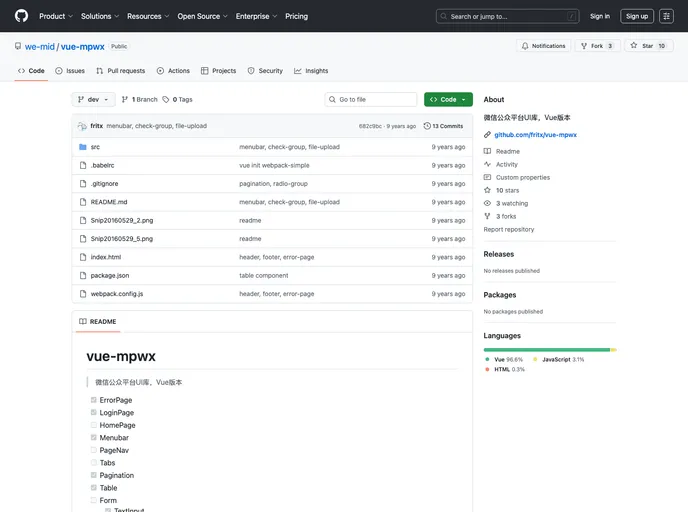This screenshot has width=688, height=512.
Task: Click the Report repository link
Action: (x=509, y=229)
